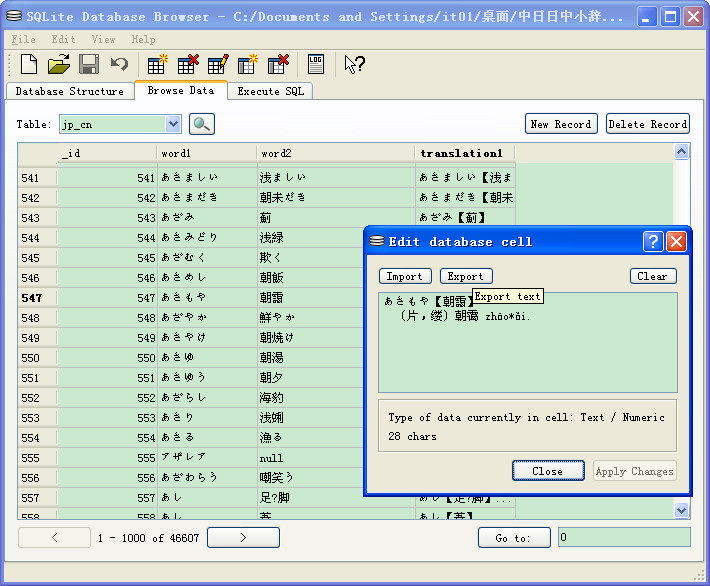Click the magnifier Find button
Screen dimensions: 710x586
[x=201, y=124]
